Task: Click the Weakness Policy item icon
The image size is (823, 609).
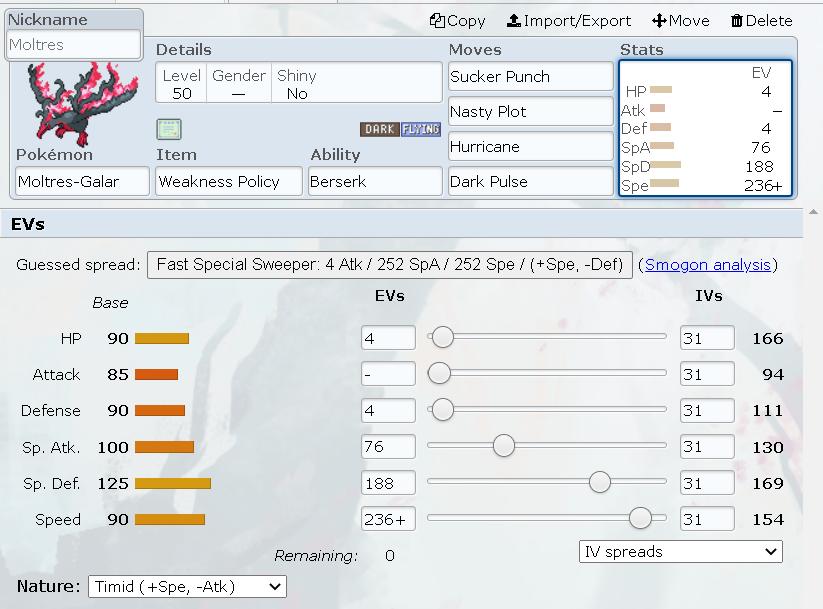Action: [x=169, y=129]
